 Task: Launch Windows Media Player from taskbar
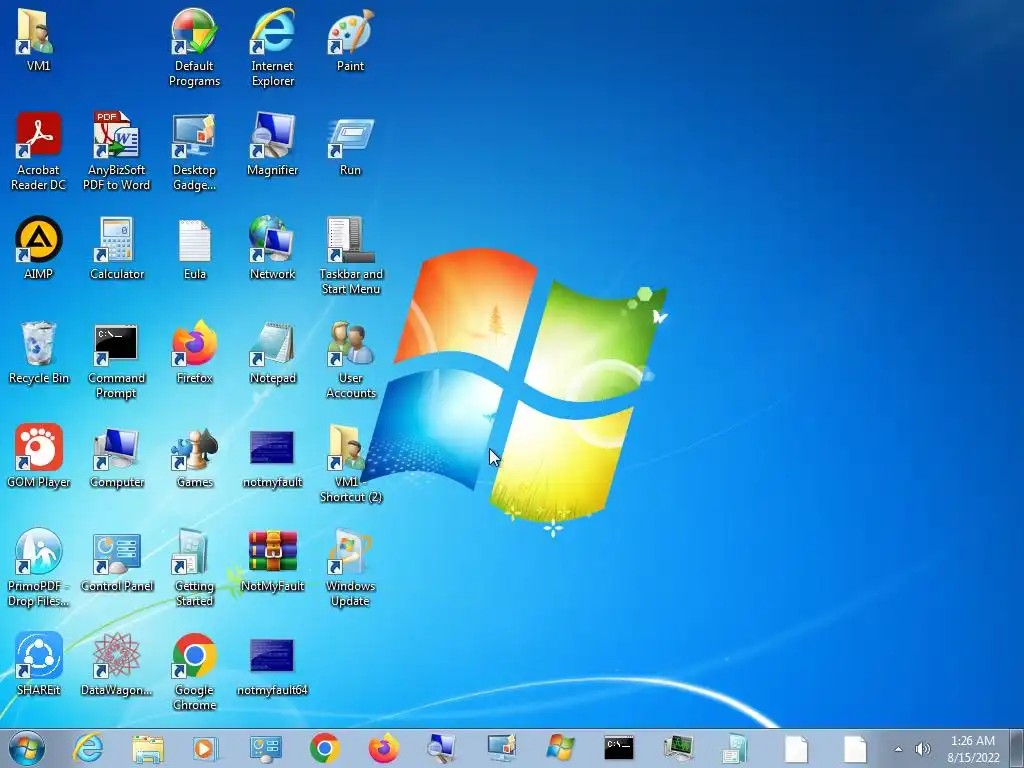click(205, 748)
